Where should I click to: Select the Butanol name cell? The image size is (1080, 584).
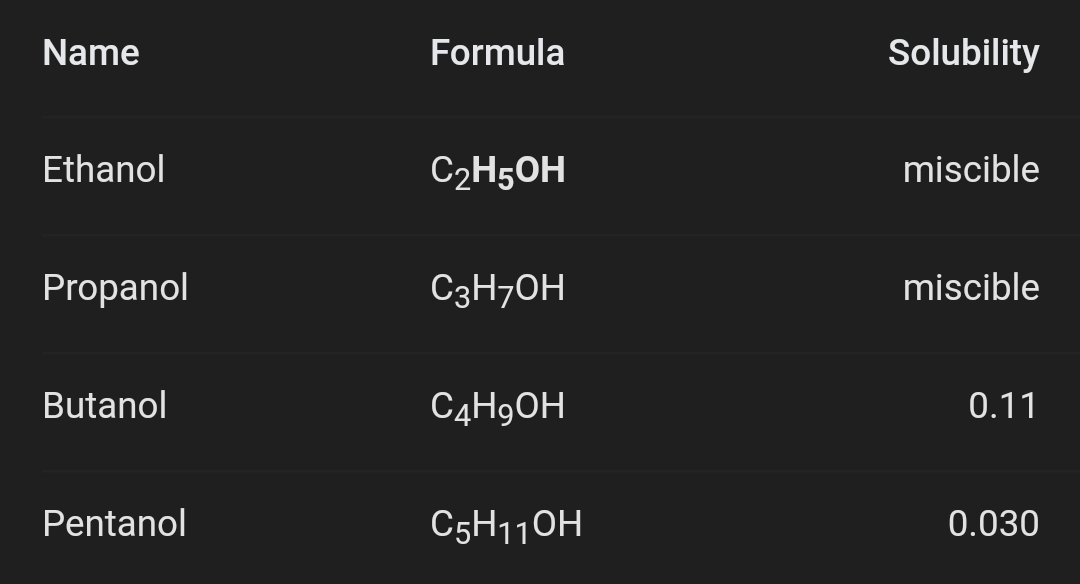[x=105, y=406]
